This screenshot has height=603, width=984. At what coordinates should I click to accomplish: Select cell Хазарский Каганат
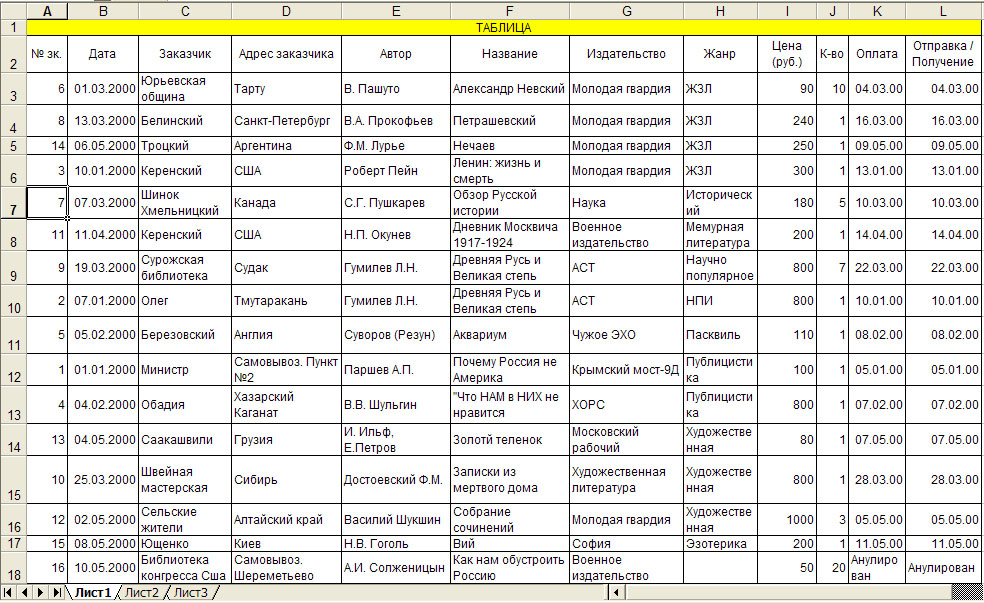coord(286,405)
